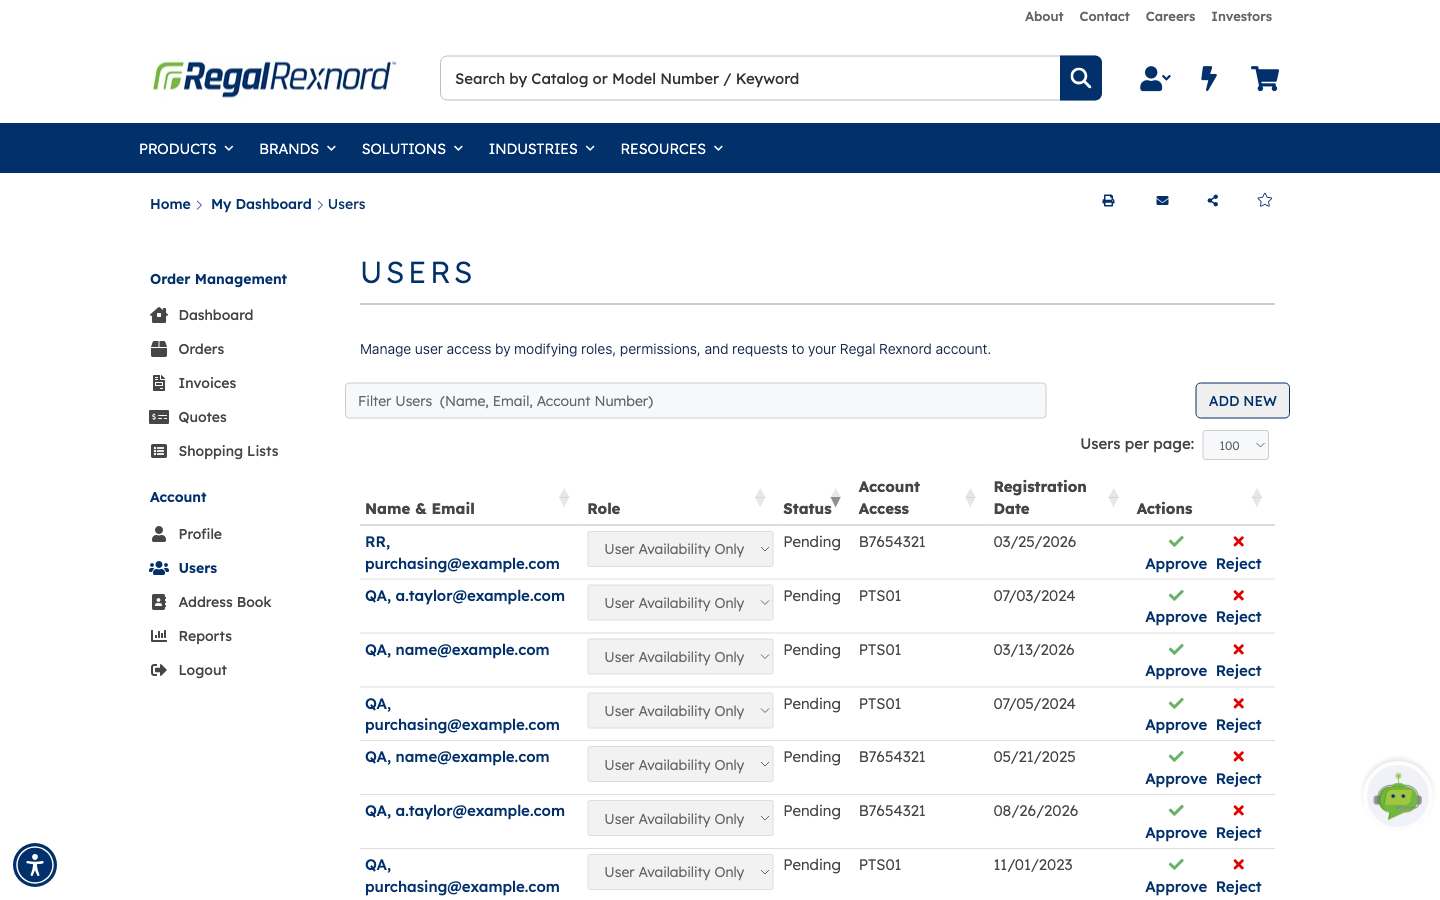Open the user account icon menu
1440x900 pixels.
point(1155,78)
